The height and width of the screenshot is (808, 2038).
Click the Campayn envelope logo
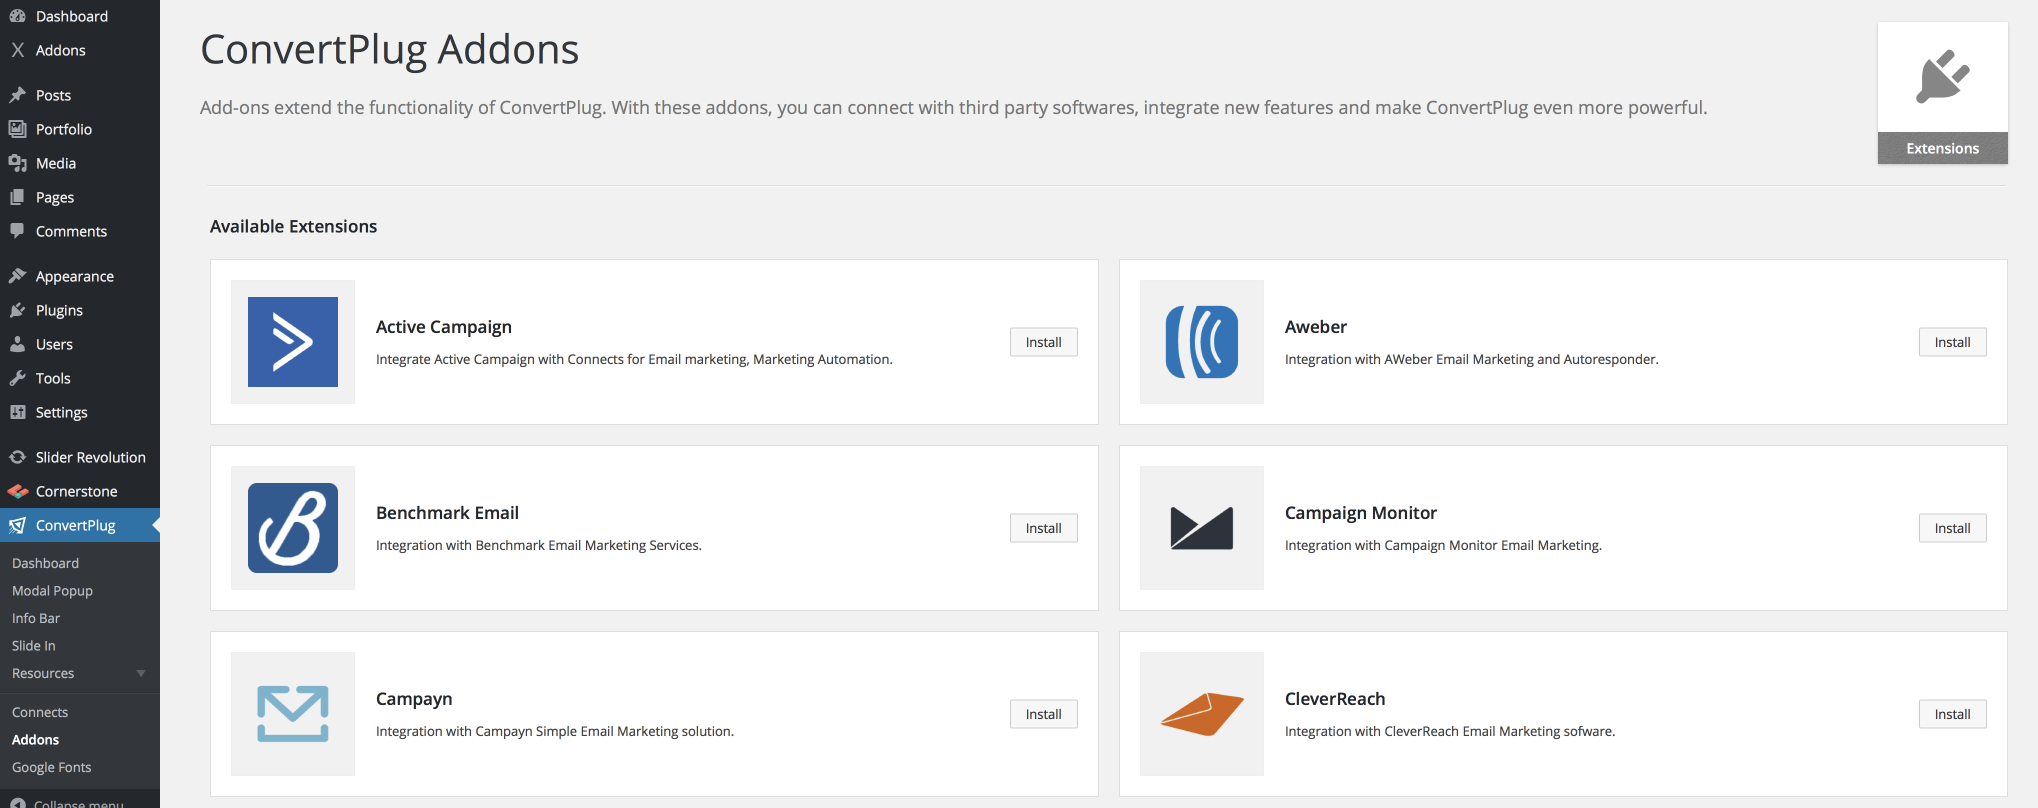[293, 714]
